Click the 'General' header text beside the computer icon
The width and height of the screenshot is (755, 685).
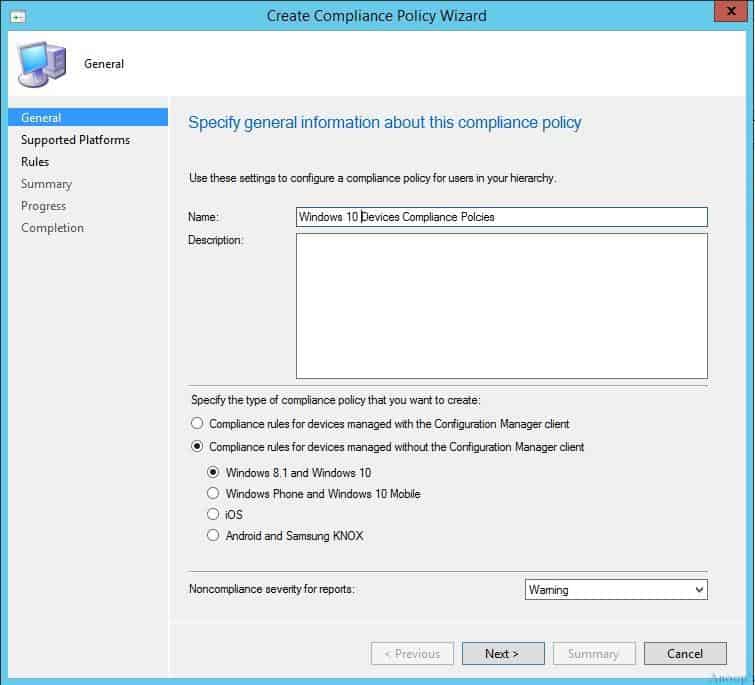pyautogui.click(x=104, y=64)
